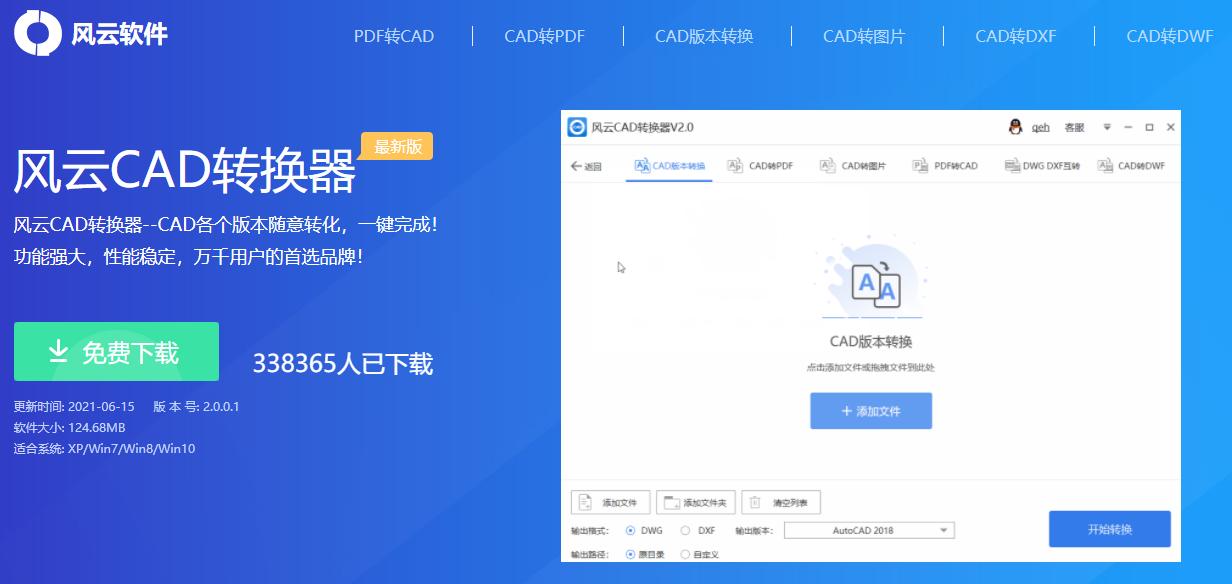
Task: Open the PDF转CAD menu in website header
Action: pyautogui.click(x=394, y=36)
